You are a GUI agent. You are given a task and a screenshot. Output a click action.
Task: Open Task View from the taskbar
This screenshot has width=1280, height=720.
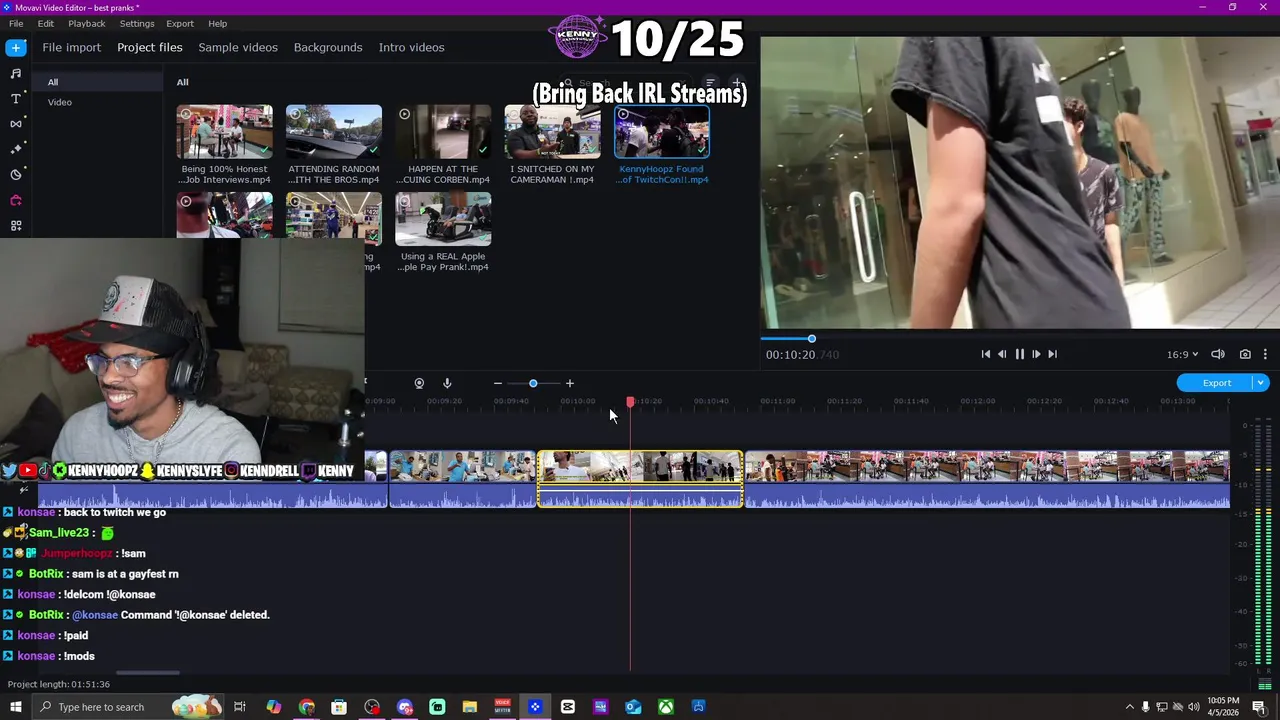click(240, 707)
